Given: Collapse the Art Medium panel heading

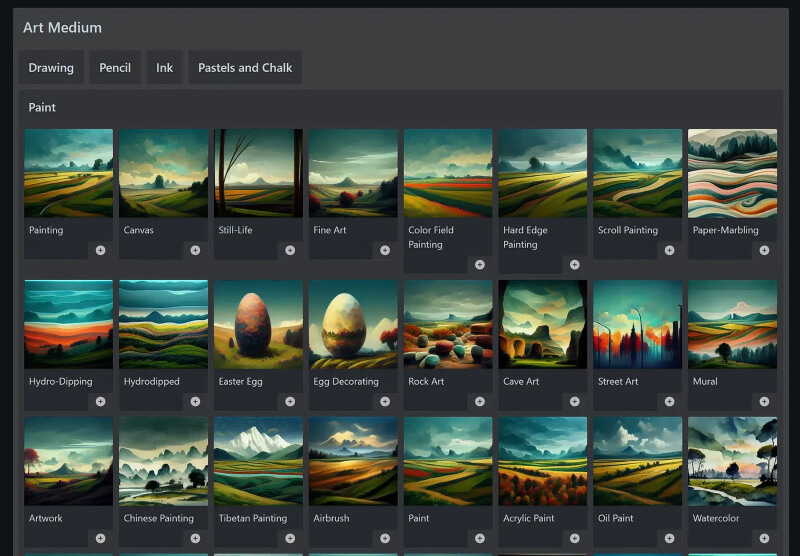Looking at the screenshot, I should click(x=62, y=28).
